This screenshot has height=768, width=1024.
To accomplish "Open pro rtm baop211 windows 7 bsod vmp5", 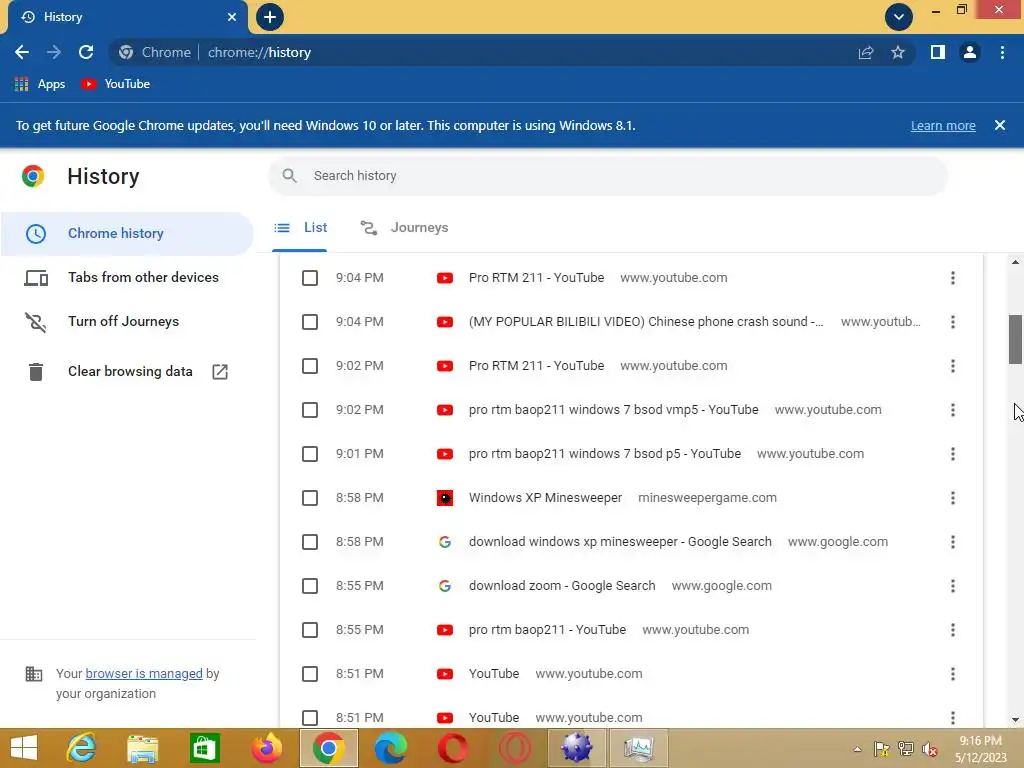I will (613, 409).
